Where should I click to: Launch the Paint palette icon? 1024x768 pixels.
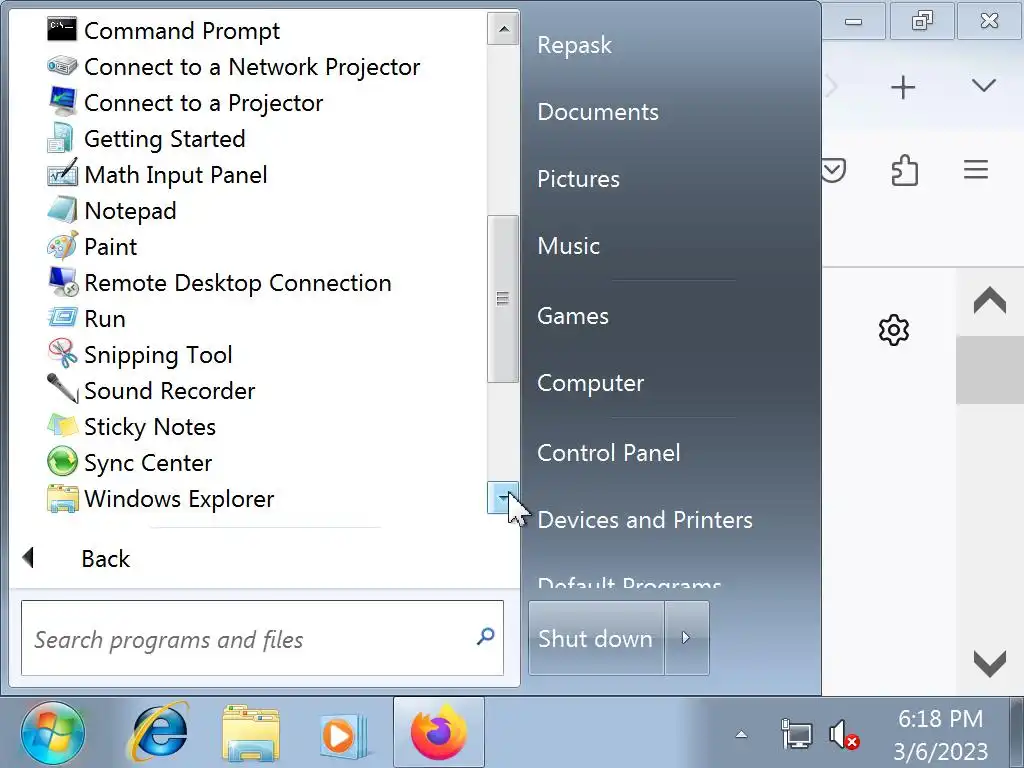coord(62,246)
